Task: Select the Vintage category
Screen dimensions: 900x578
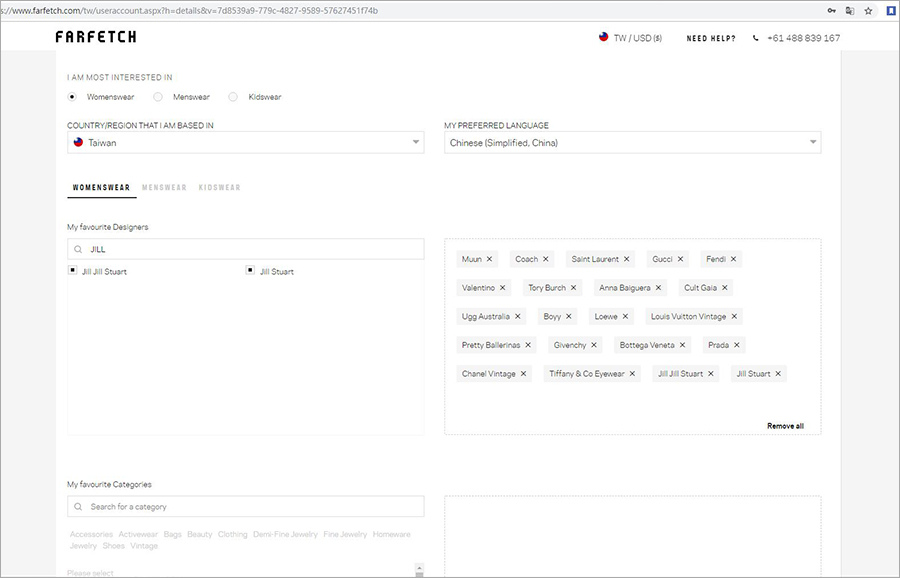Action: (x=144, y=546)
